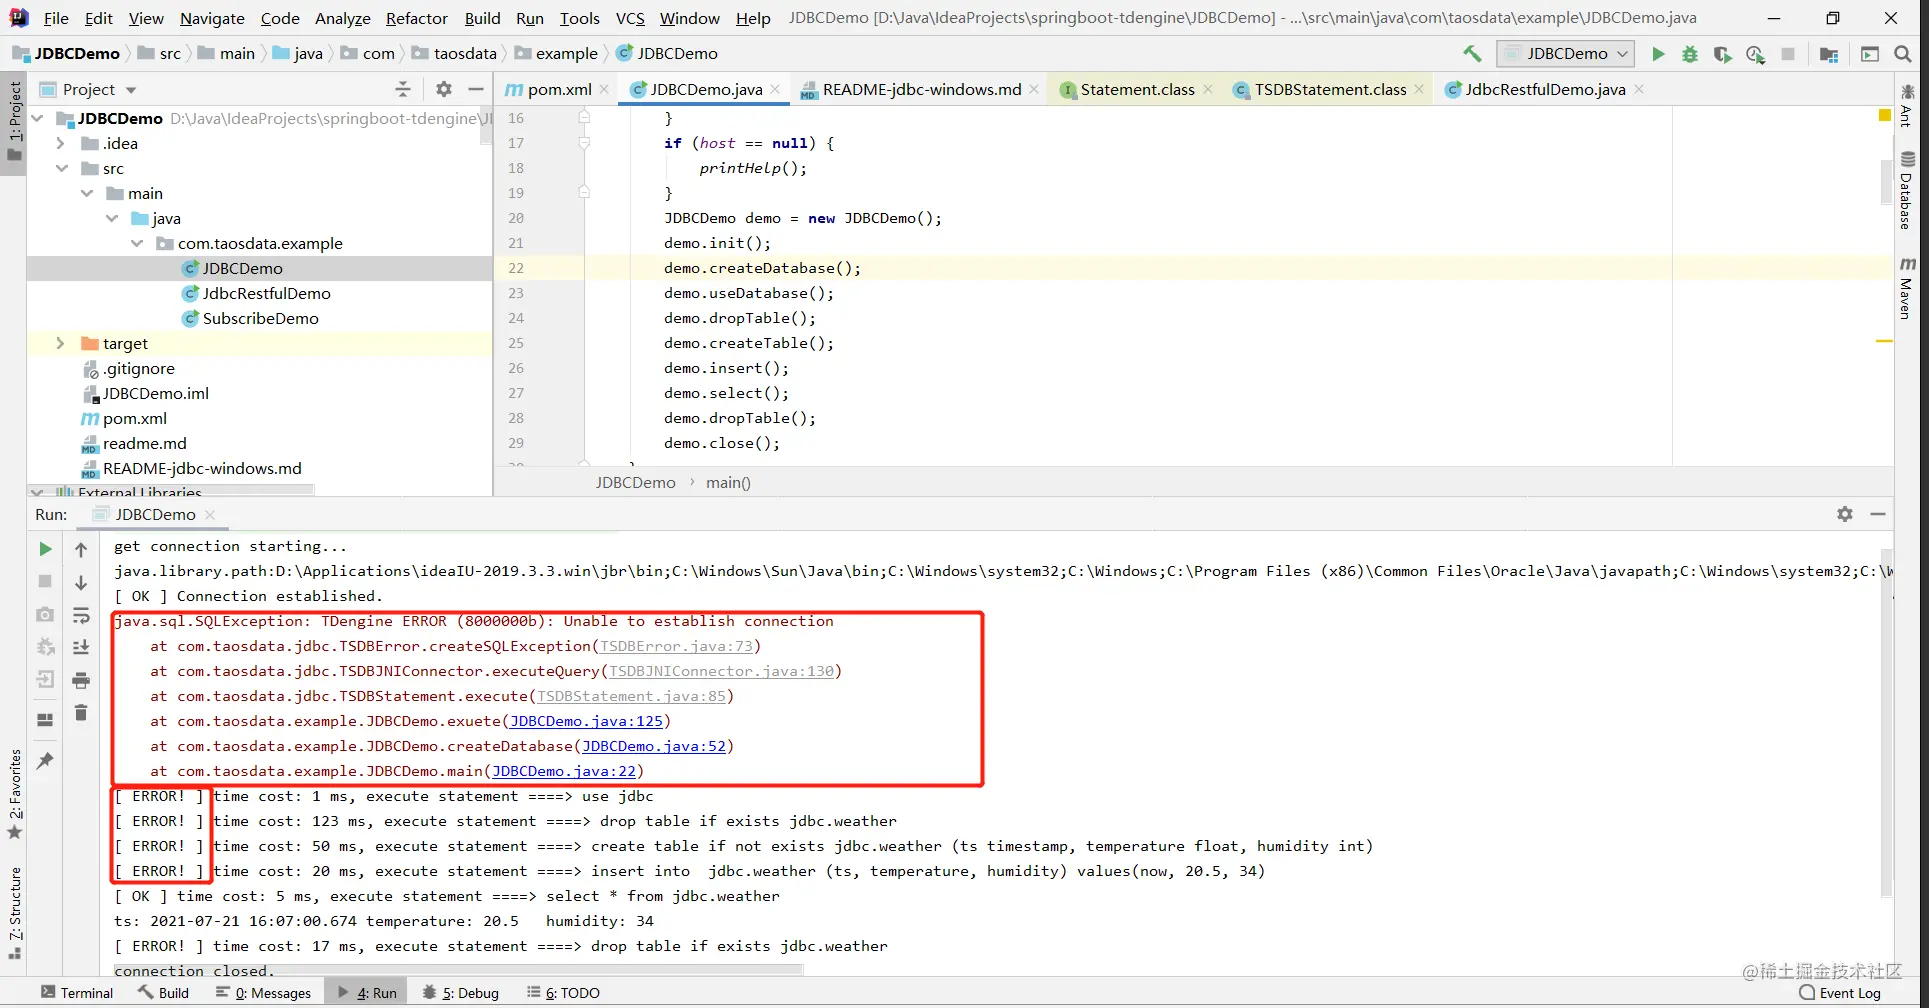The image size is (1929, 1008).
Task: Open 6: TODO tool window
Action: click(x=564, y=993)
